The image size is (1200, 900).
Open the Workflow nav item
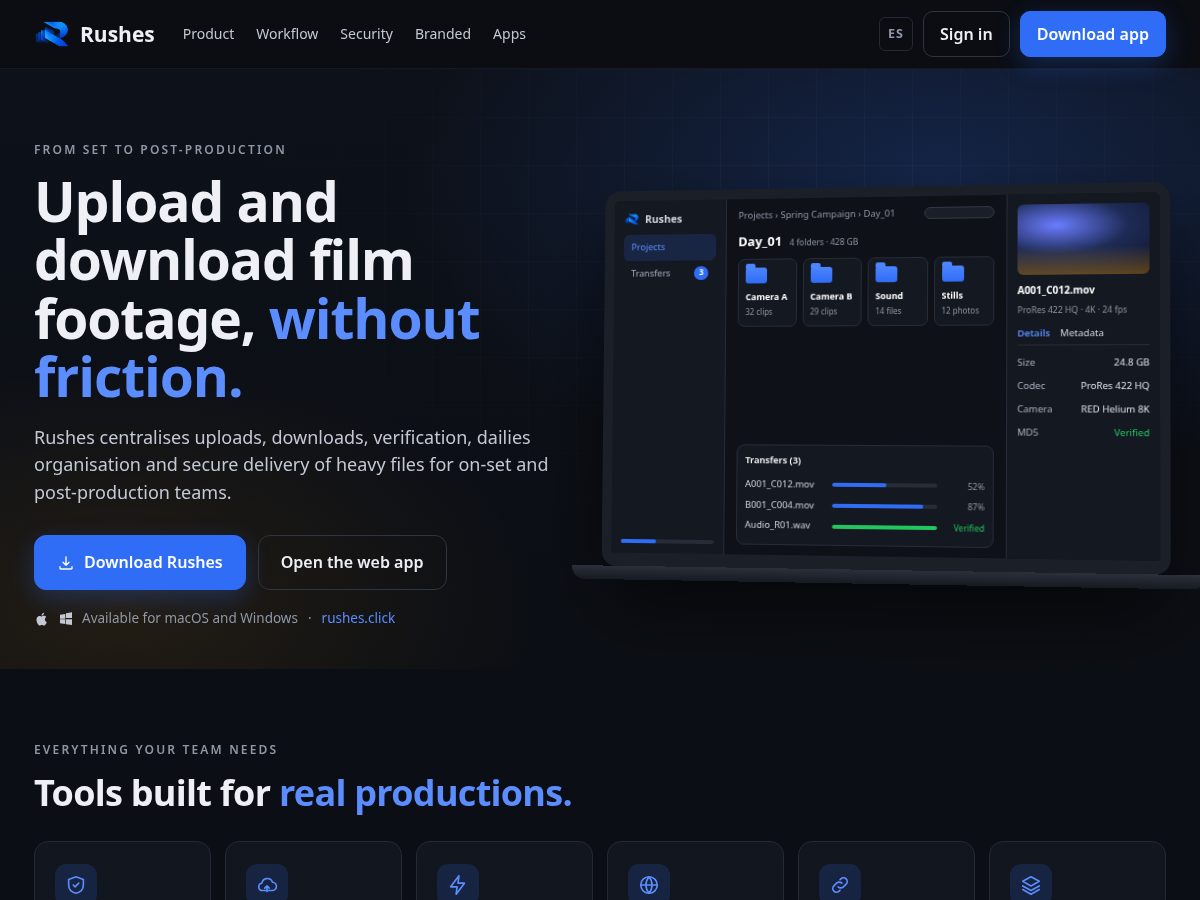pos(287,34)
